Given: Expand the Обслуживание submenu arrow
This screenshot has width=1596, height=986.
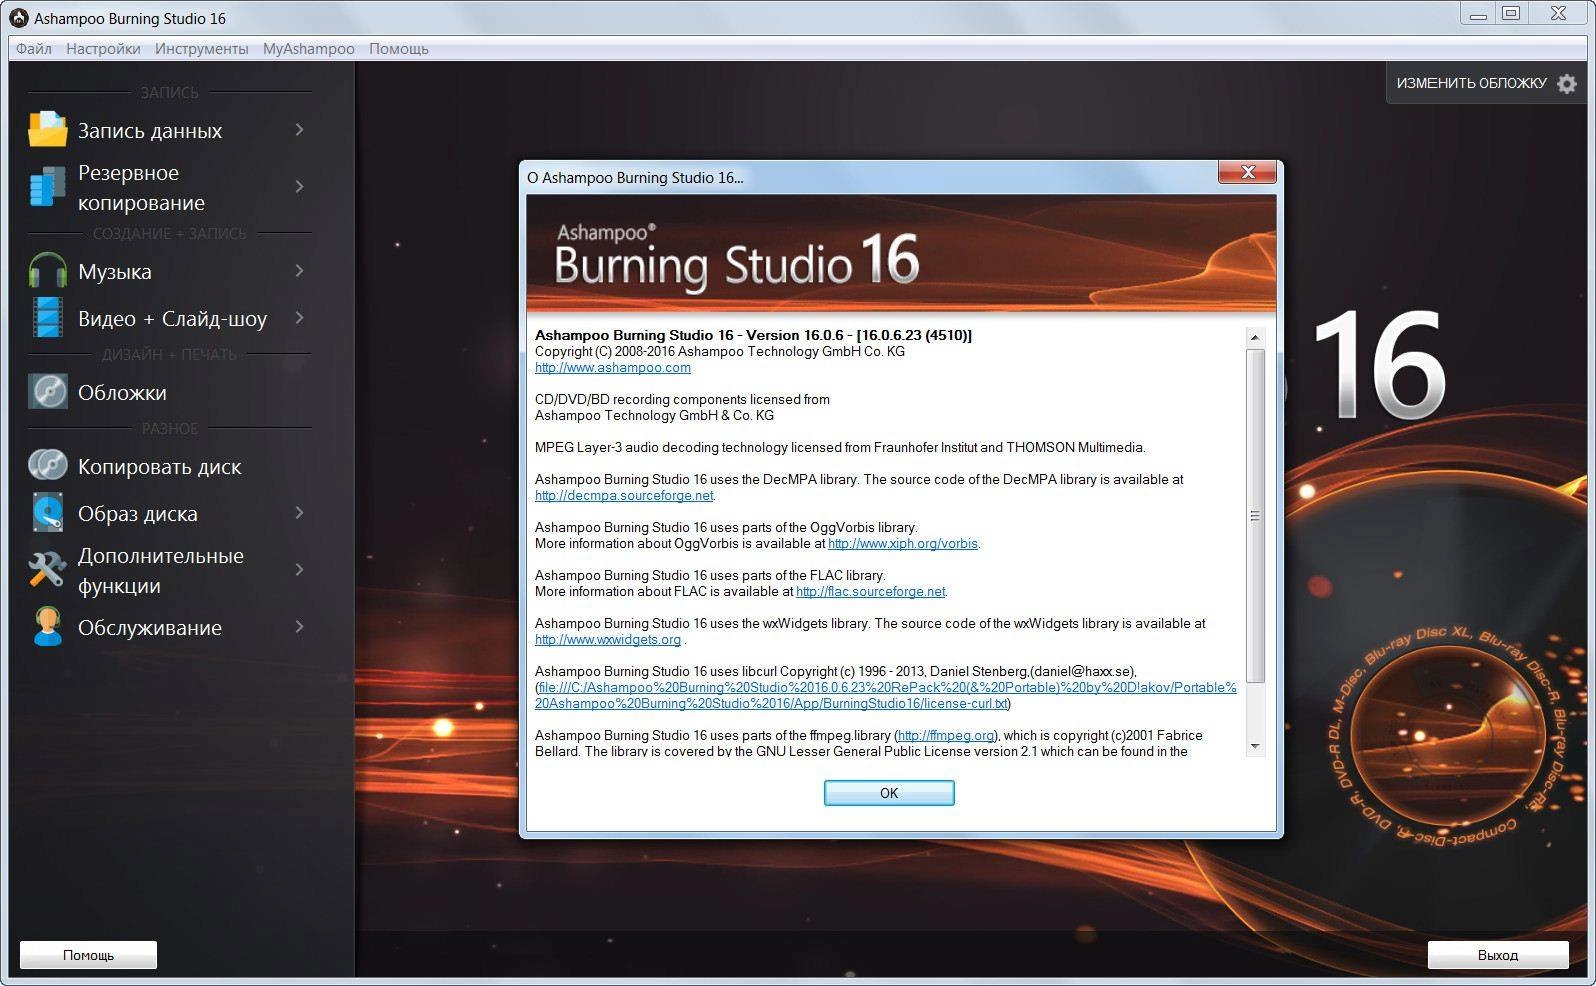Looking at the screenshot, I should [x=299, y=627].
